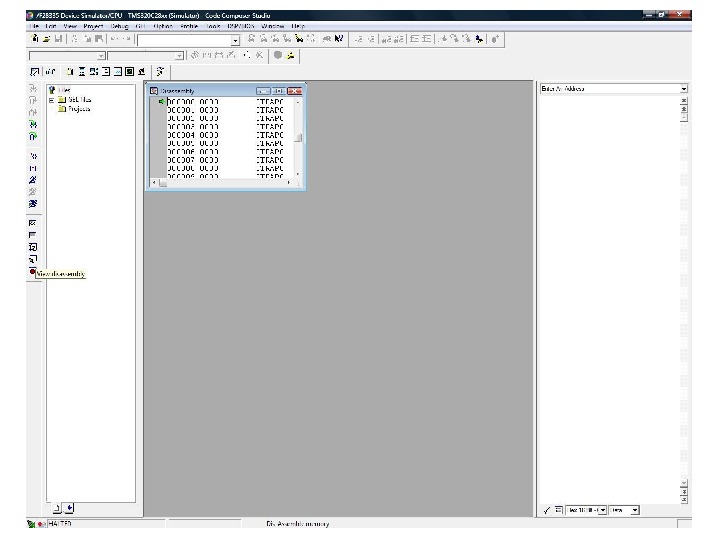
Task: Click the second project-panel bottom tab icon
Action: point(68,508)
